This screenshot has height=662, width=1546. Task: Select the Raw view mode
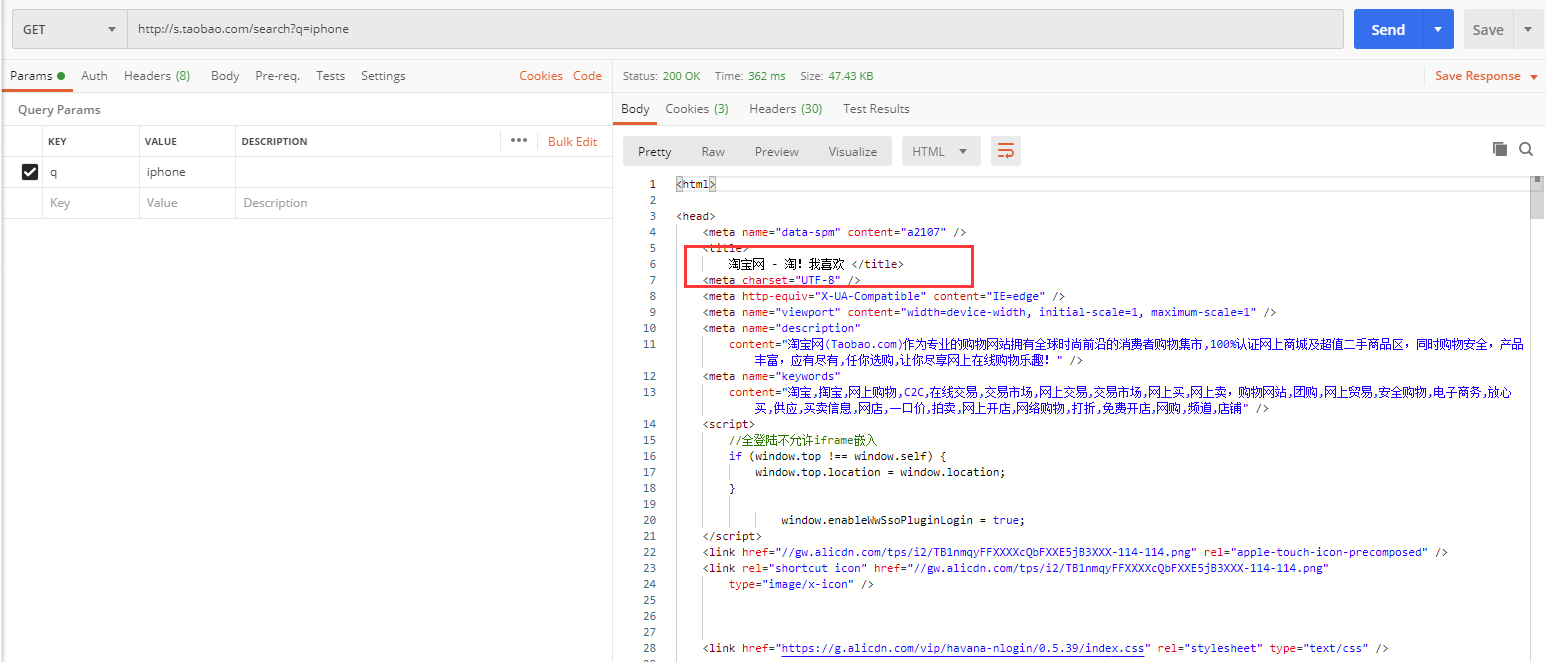[713, 152]
